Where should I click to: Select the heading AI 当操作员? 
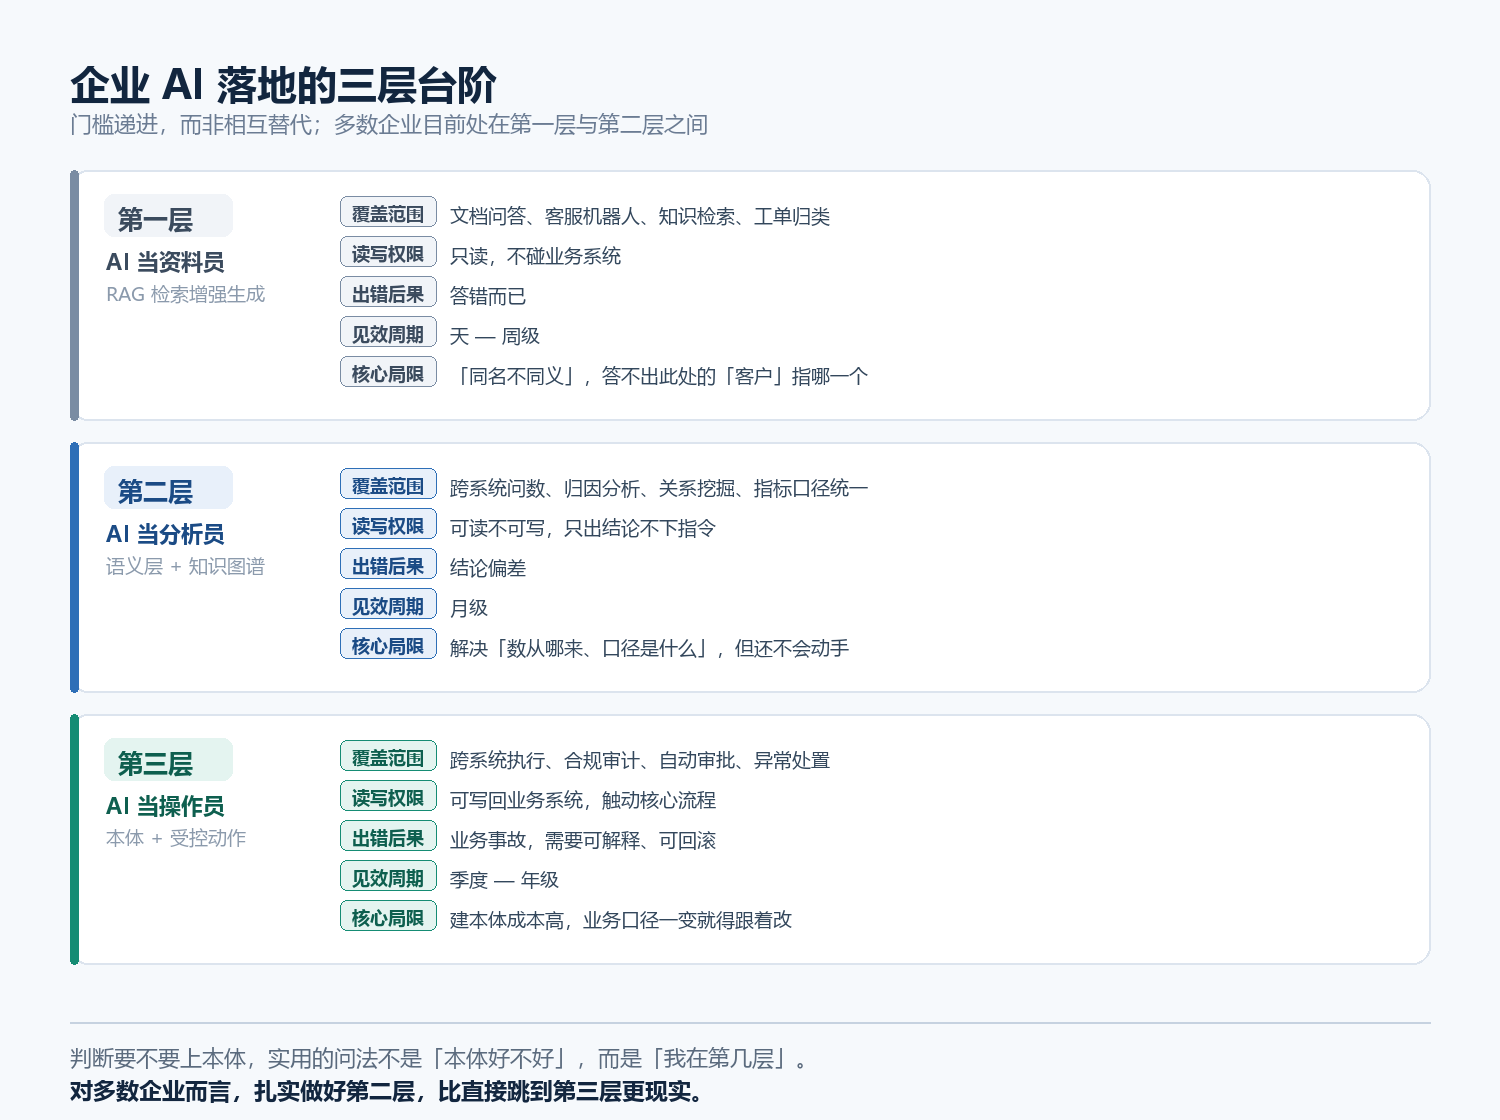(165, 806)
